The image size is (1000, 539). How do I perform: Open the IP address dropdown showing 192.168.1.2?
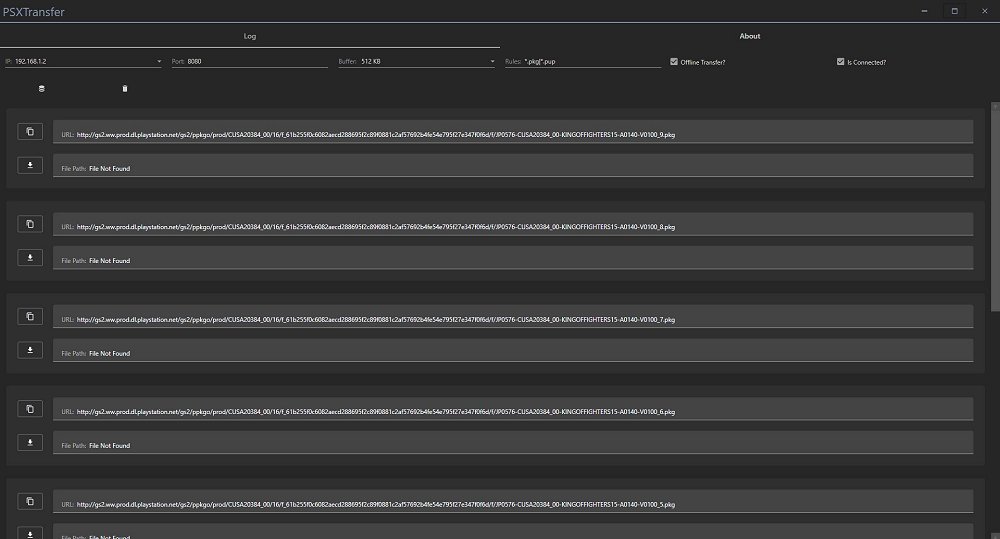(x=84, y=61)
